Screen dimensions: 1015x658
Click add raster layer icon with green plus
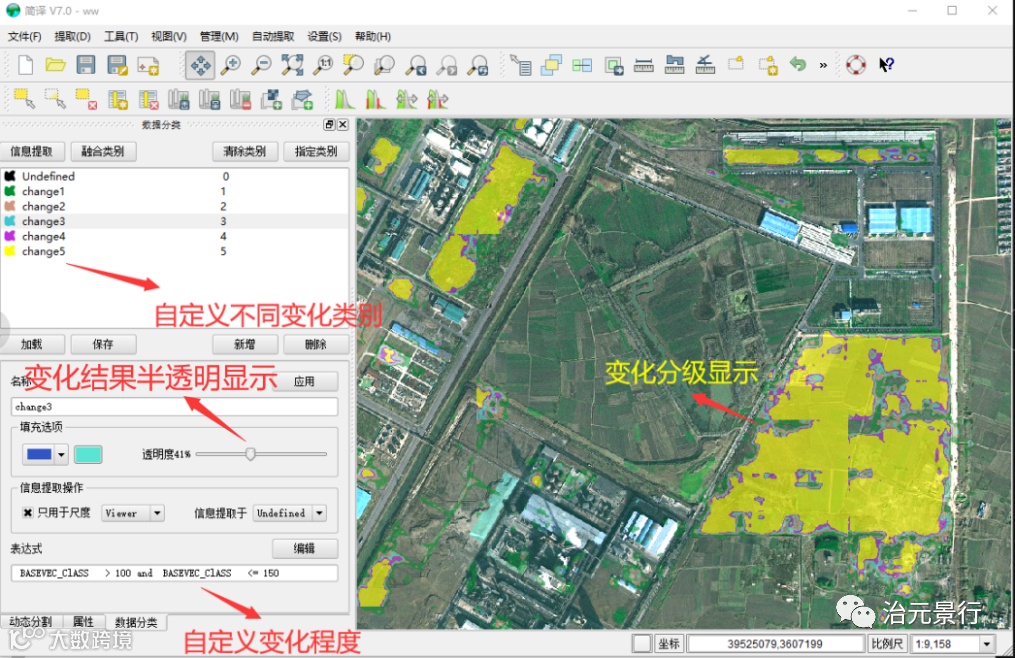tap(271, 99)
